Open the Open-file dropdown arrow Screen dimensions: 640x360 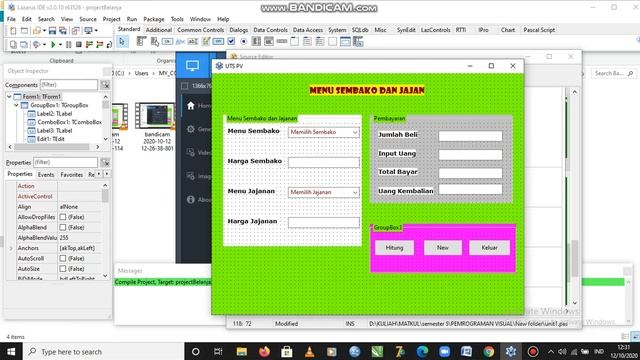(44, 31)
